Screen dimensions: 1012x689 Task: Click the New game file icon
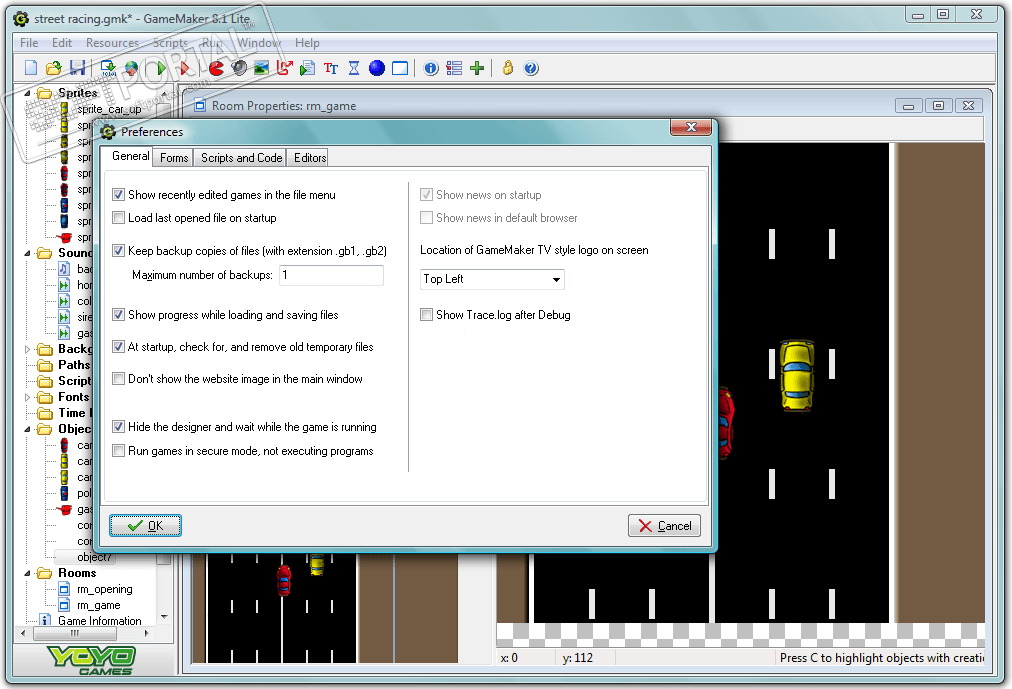(x=31, y=68)
